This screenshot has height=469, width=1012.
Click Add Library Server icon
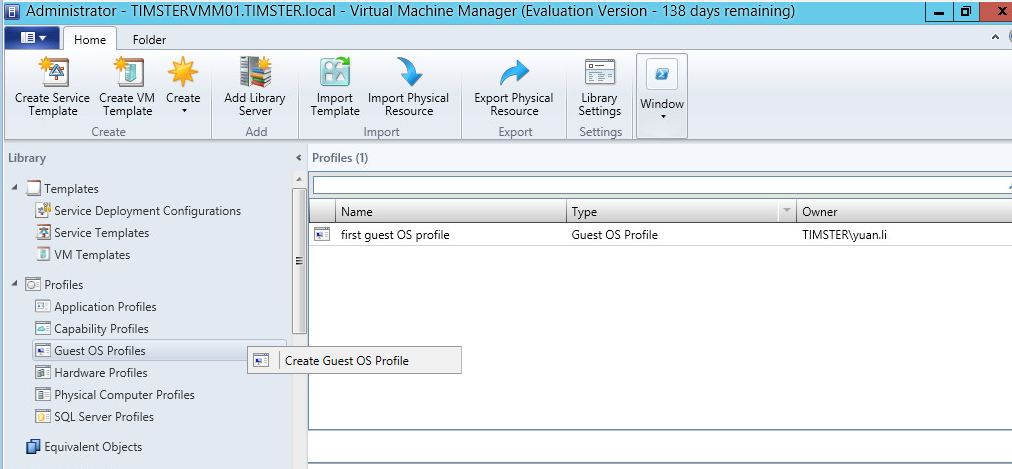coord(255,72)
